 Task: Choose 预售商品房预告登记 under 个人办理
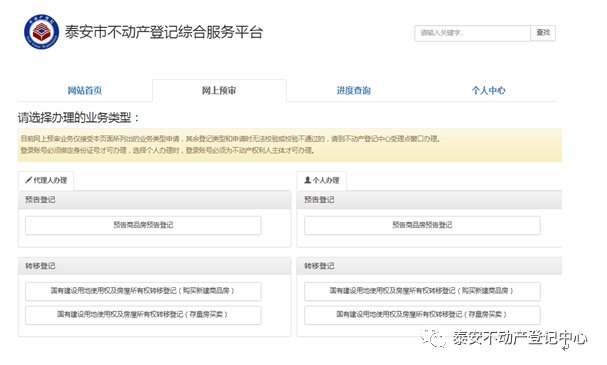click(422, 225)
